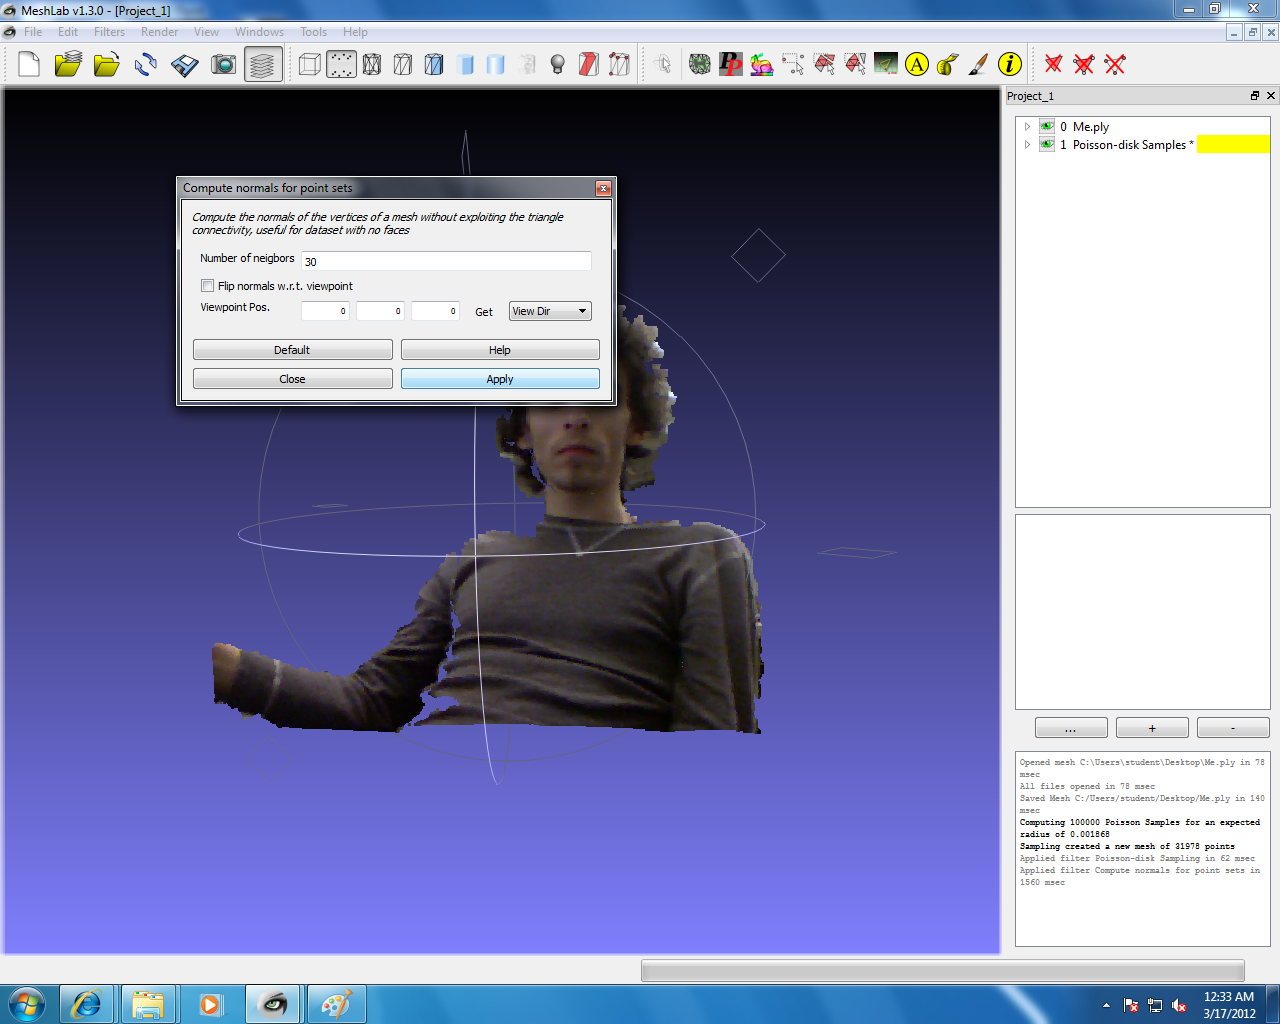Switch to flat shading render mode

tap(465, 65)
